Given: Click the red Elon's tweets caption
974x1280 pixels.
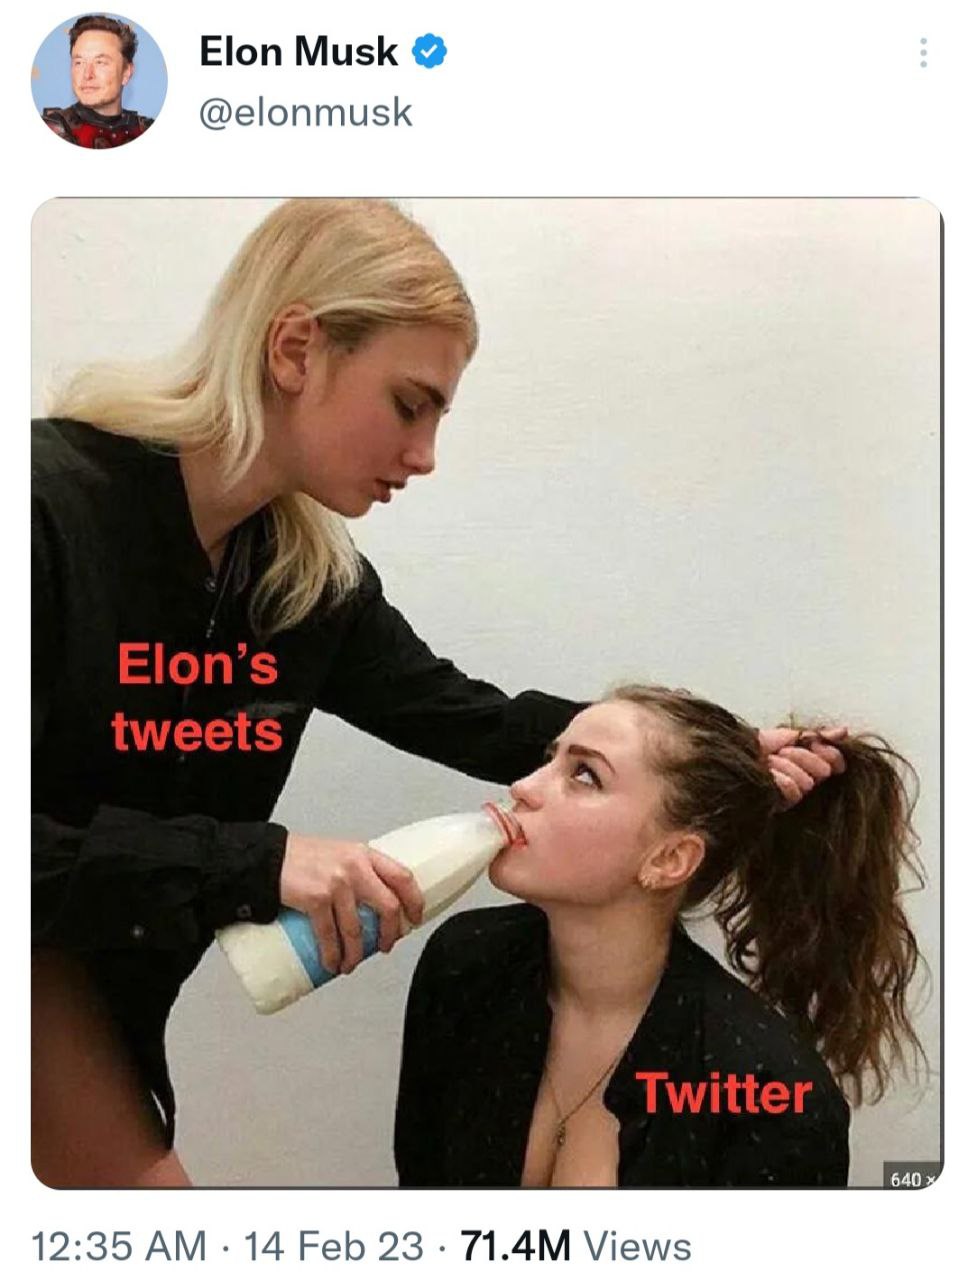Looking at the screenshot, I should tap(197, 697).
